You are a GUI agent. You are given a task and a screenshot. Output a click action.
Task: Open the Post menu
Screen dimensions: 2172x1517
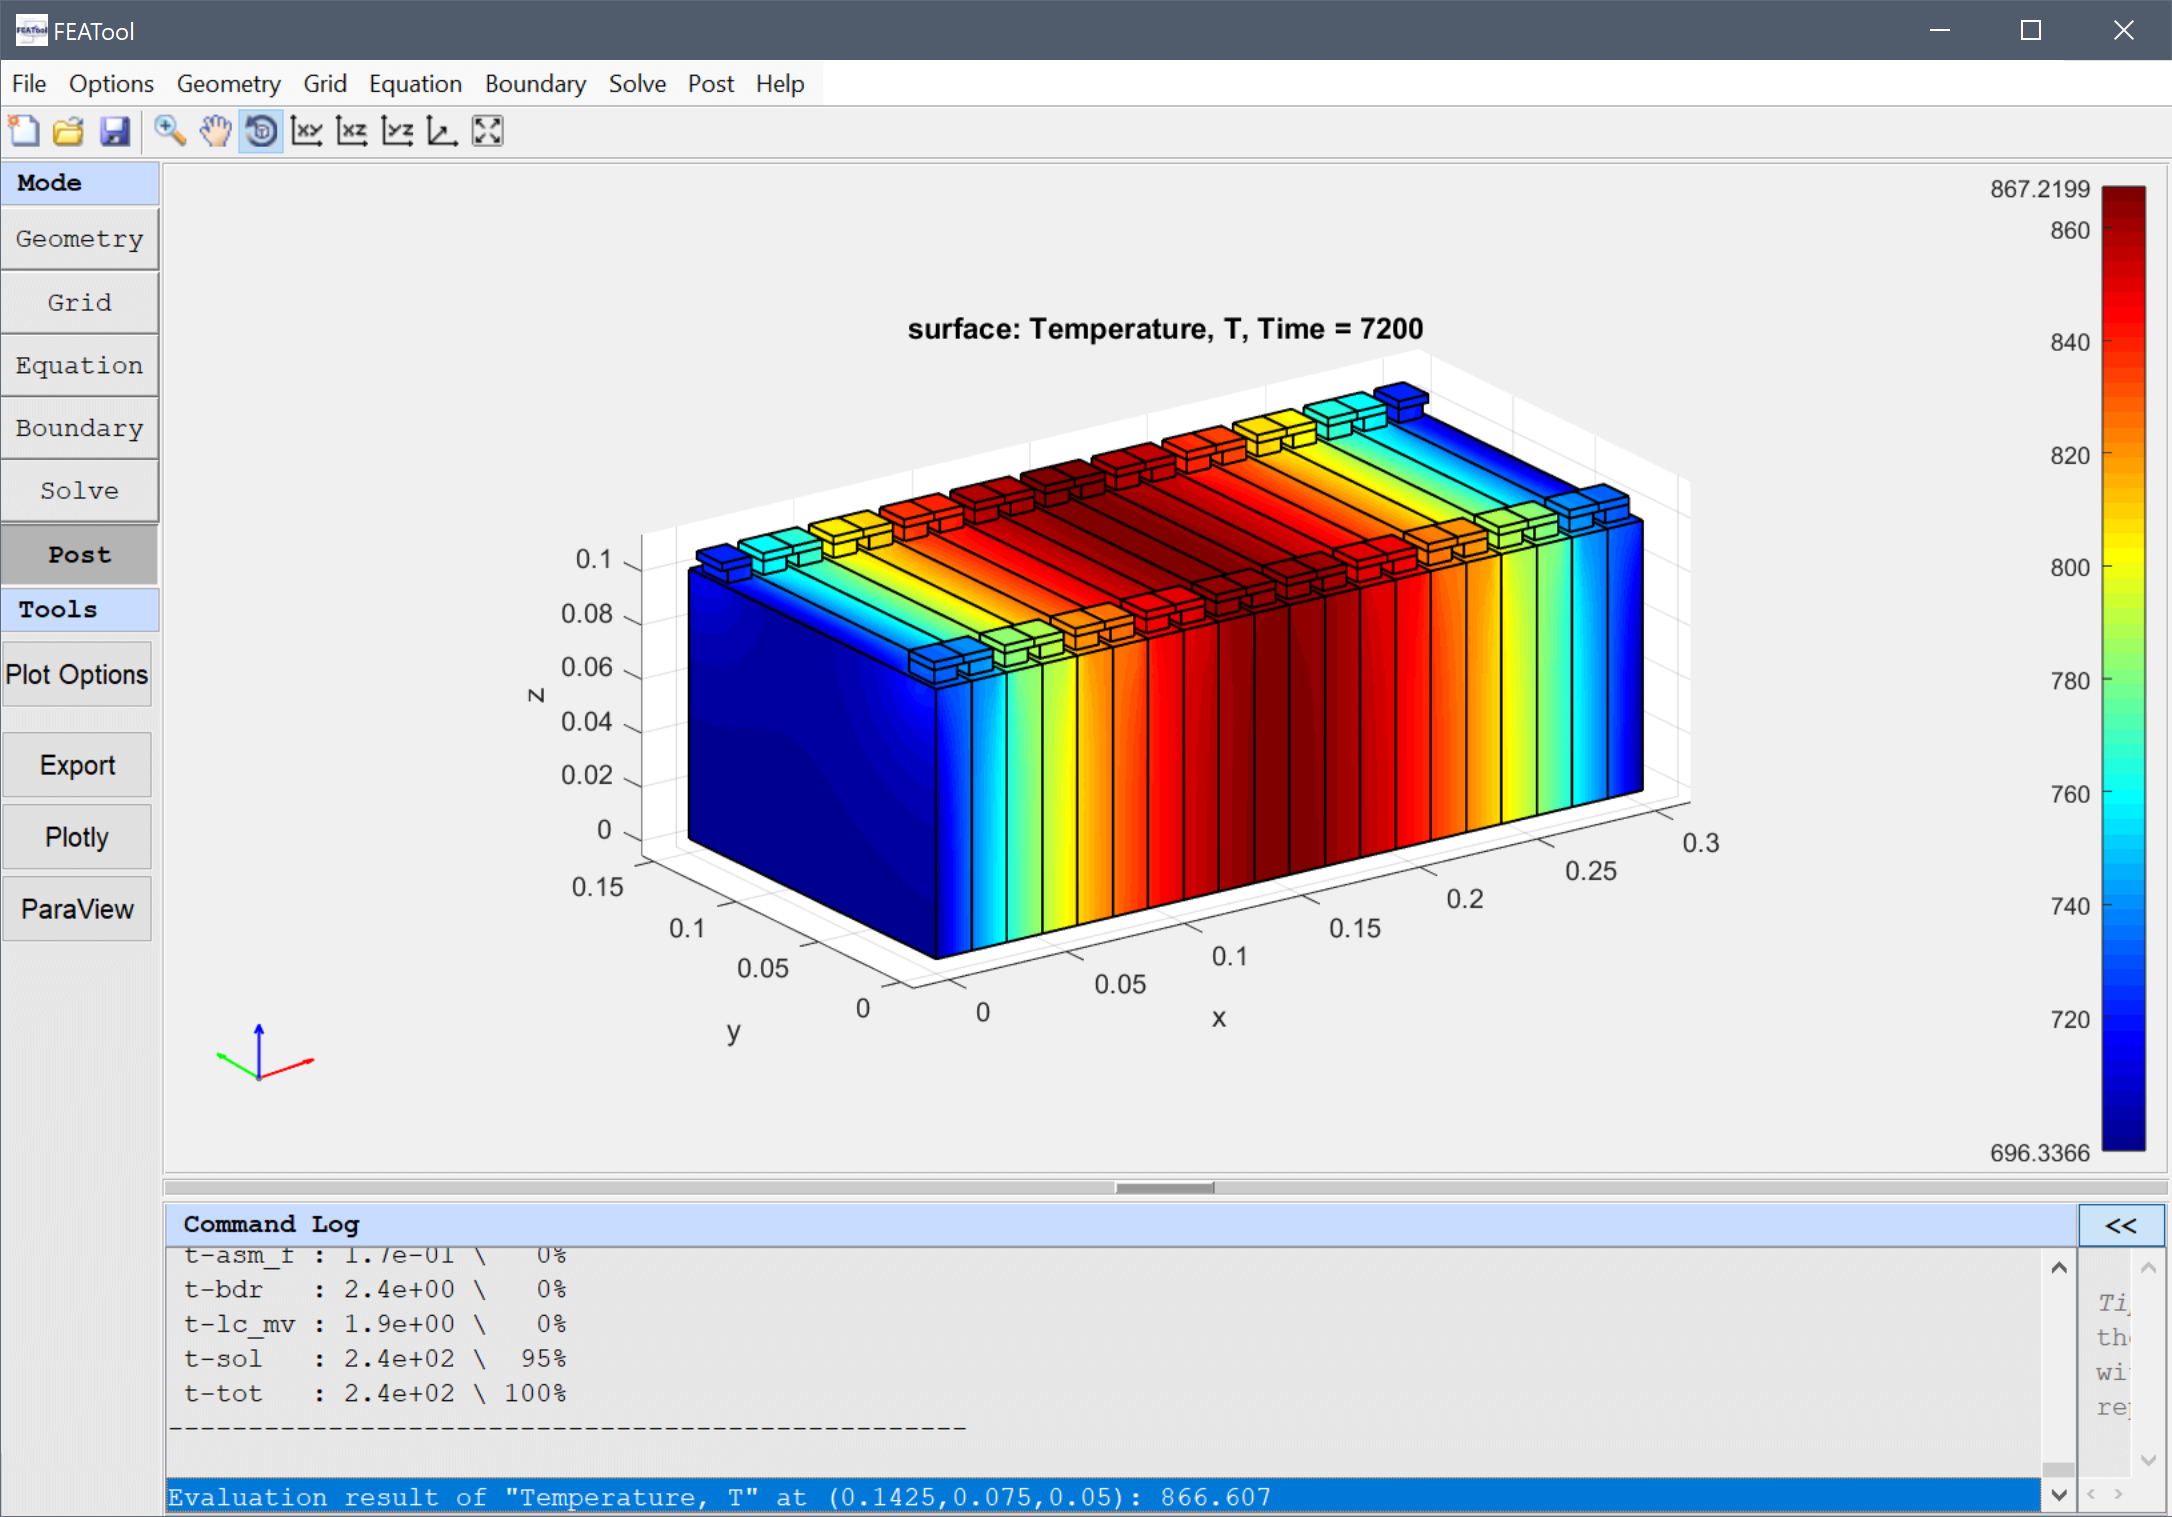[x=710, y=84]
